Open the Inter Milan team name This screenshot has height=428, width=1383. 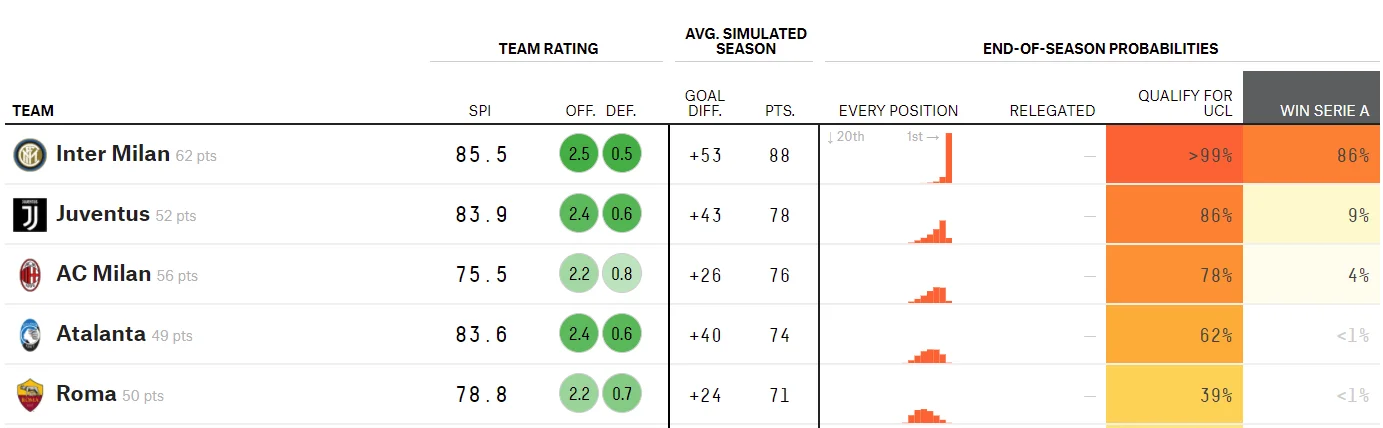(113, 154)
